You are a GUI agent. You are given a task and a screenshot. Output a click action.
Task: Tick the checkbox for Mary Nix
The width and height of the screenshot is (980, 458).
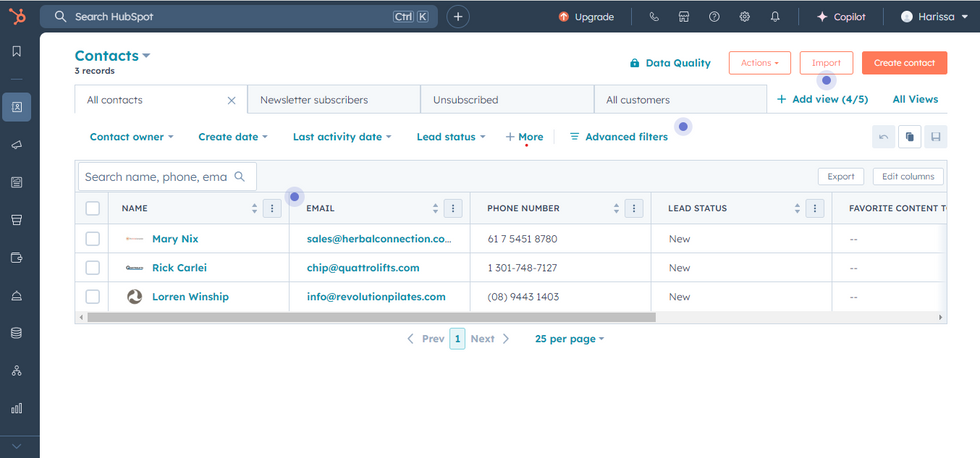92,239
